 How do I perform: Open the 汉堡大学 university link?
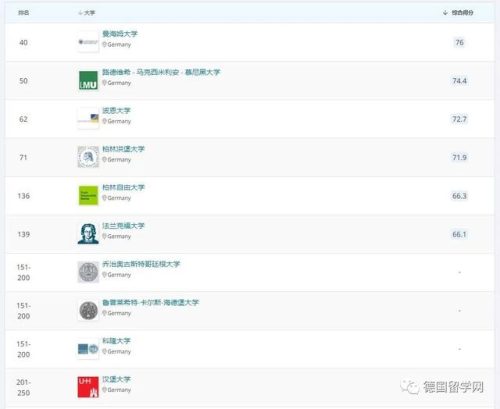tap(116, 379)
